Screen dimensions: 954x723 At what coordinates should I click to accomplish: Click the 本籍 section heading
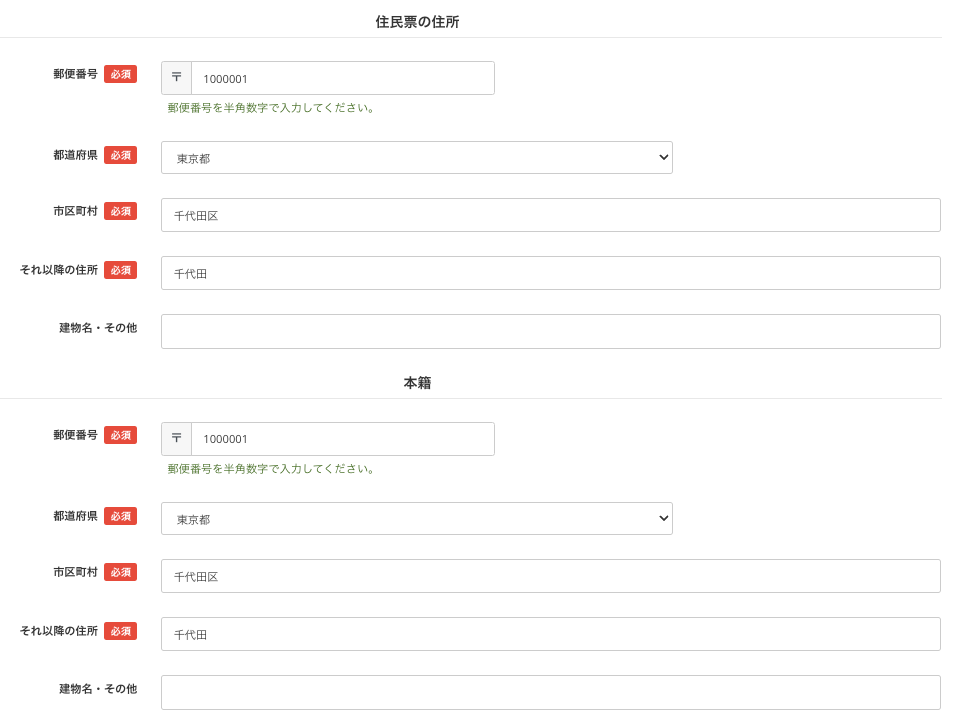(417, 383)
